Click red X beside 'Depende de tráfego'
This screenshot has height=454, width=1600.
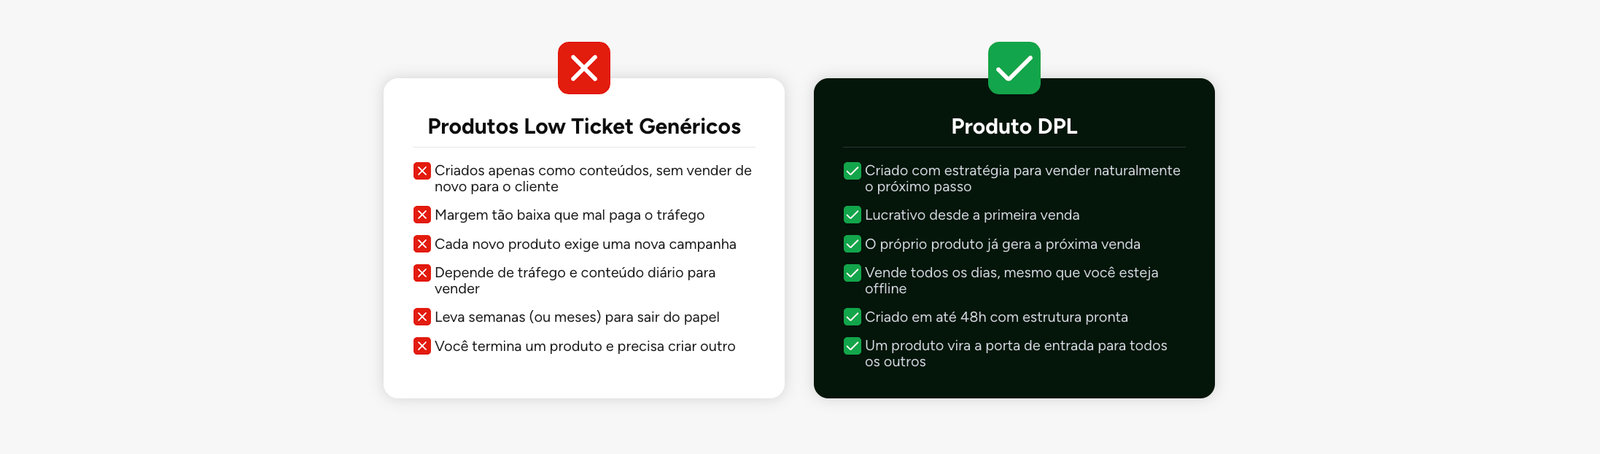(422, 273)
